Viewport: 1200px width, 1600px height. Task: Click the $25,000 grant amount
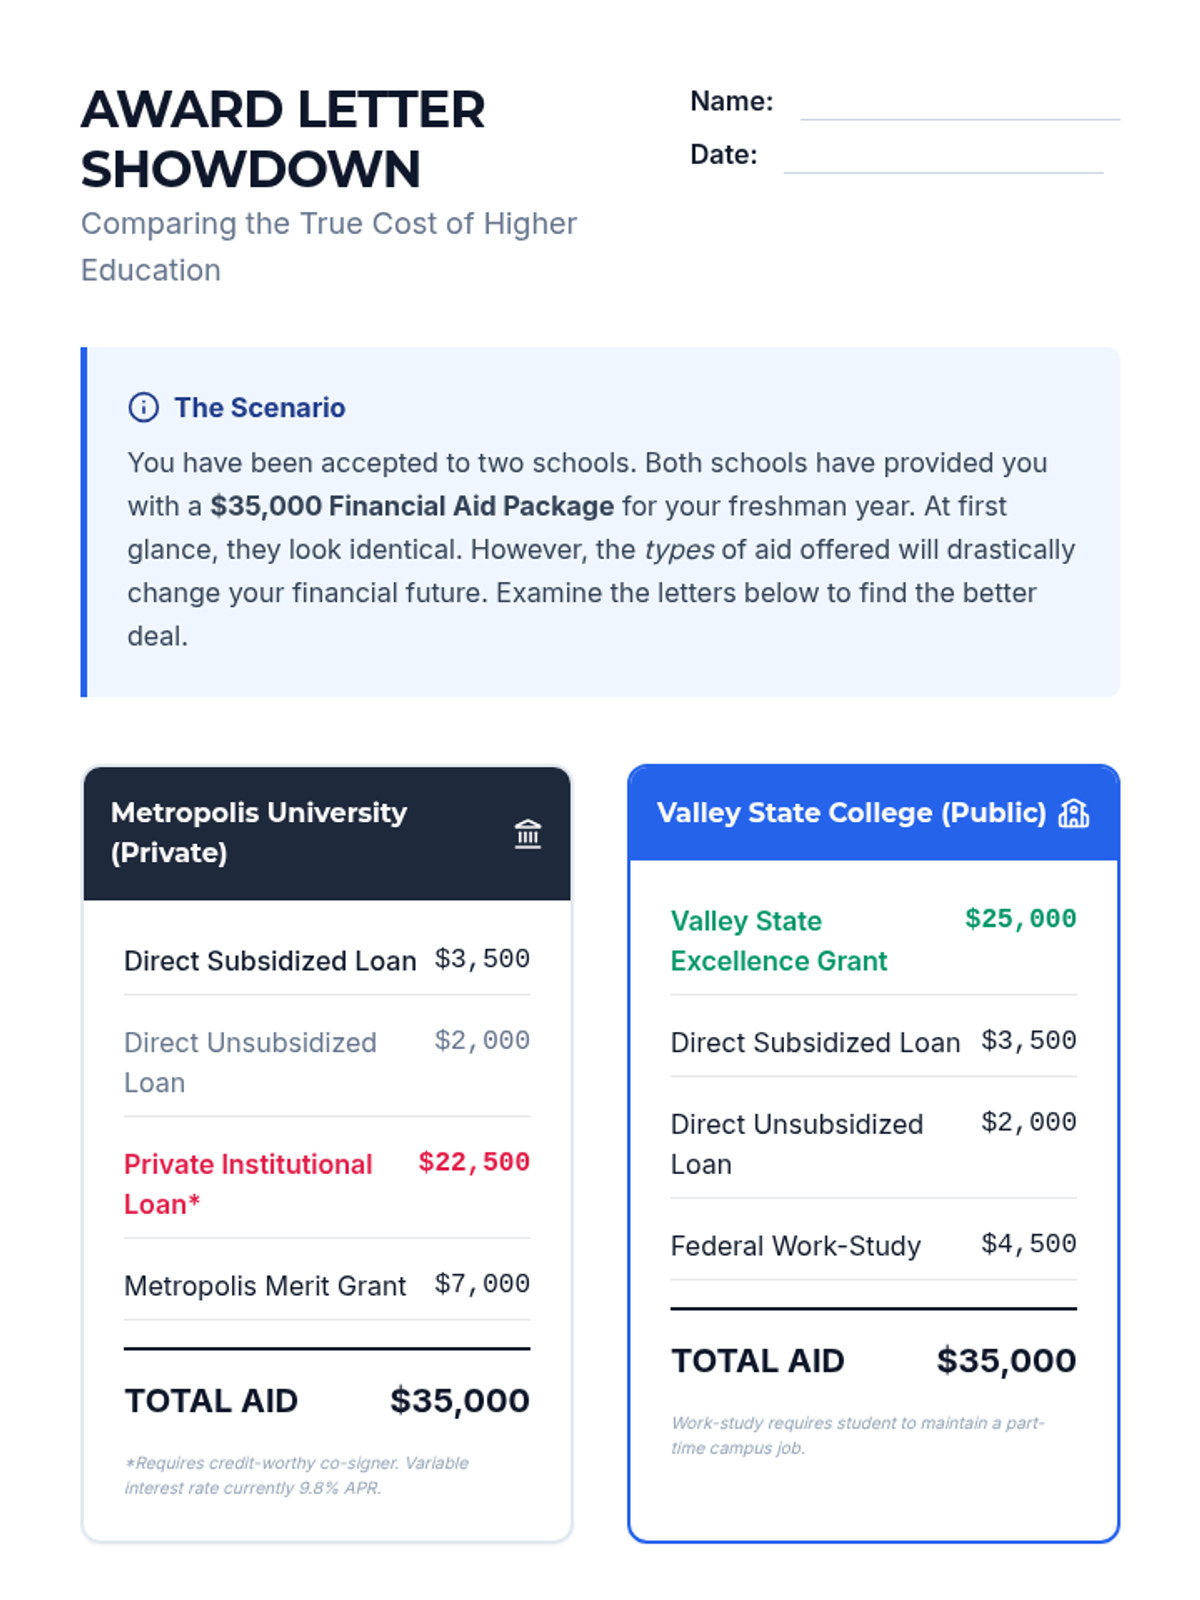point(1020,919)
